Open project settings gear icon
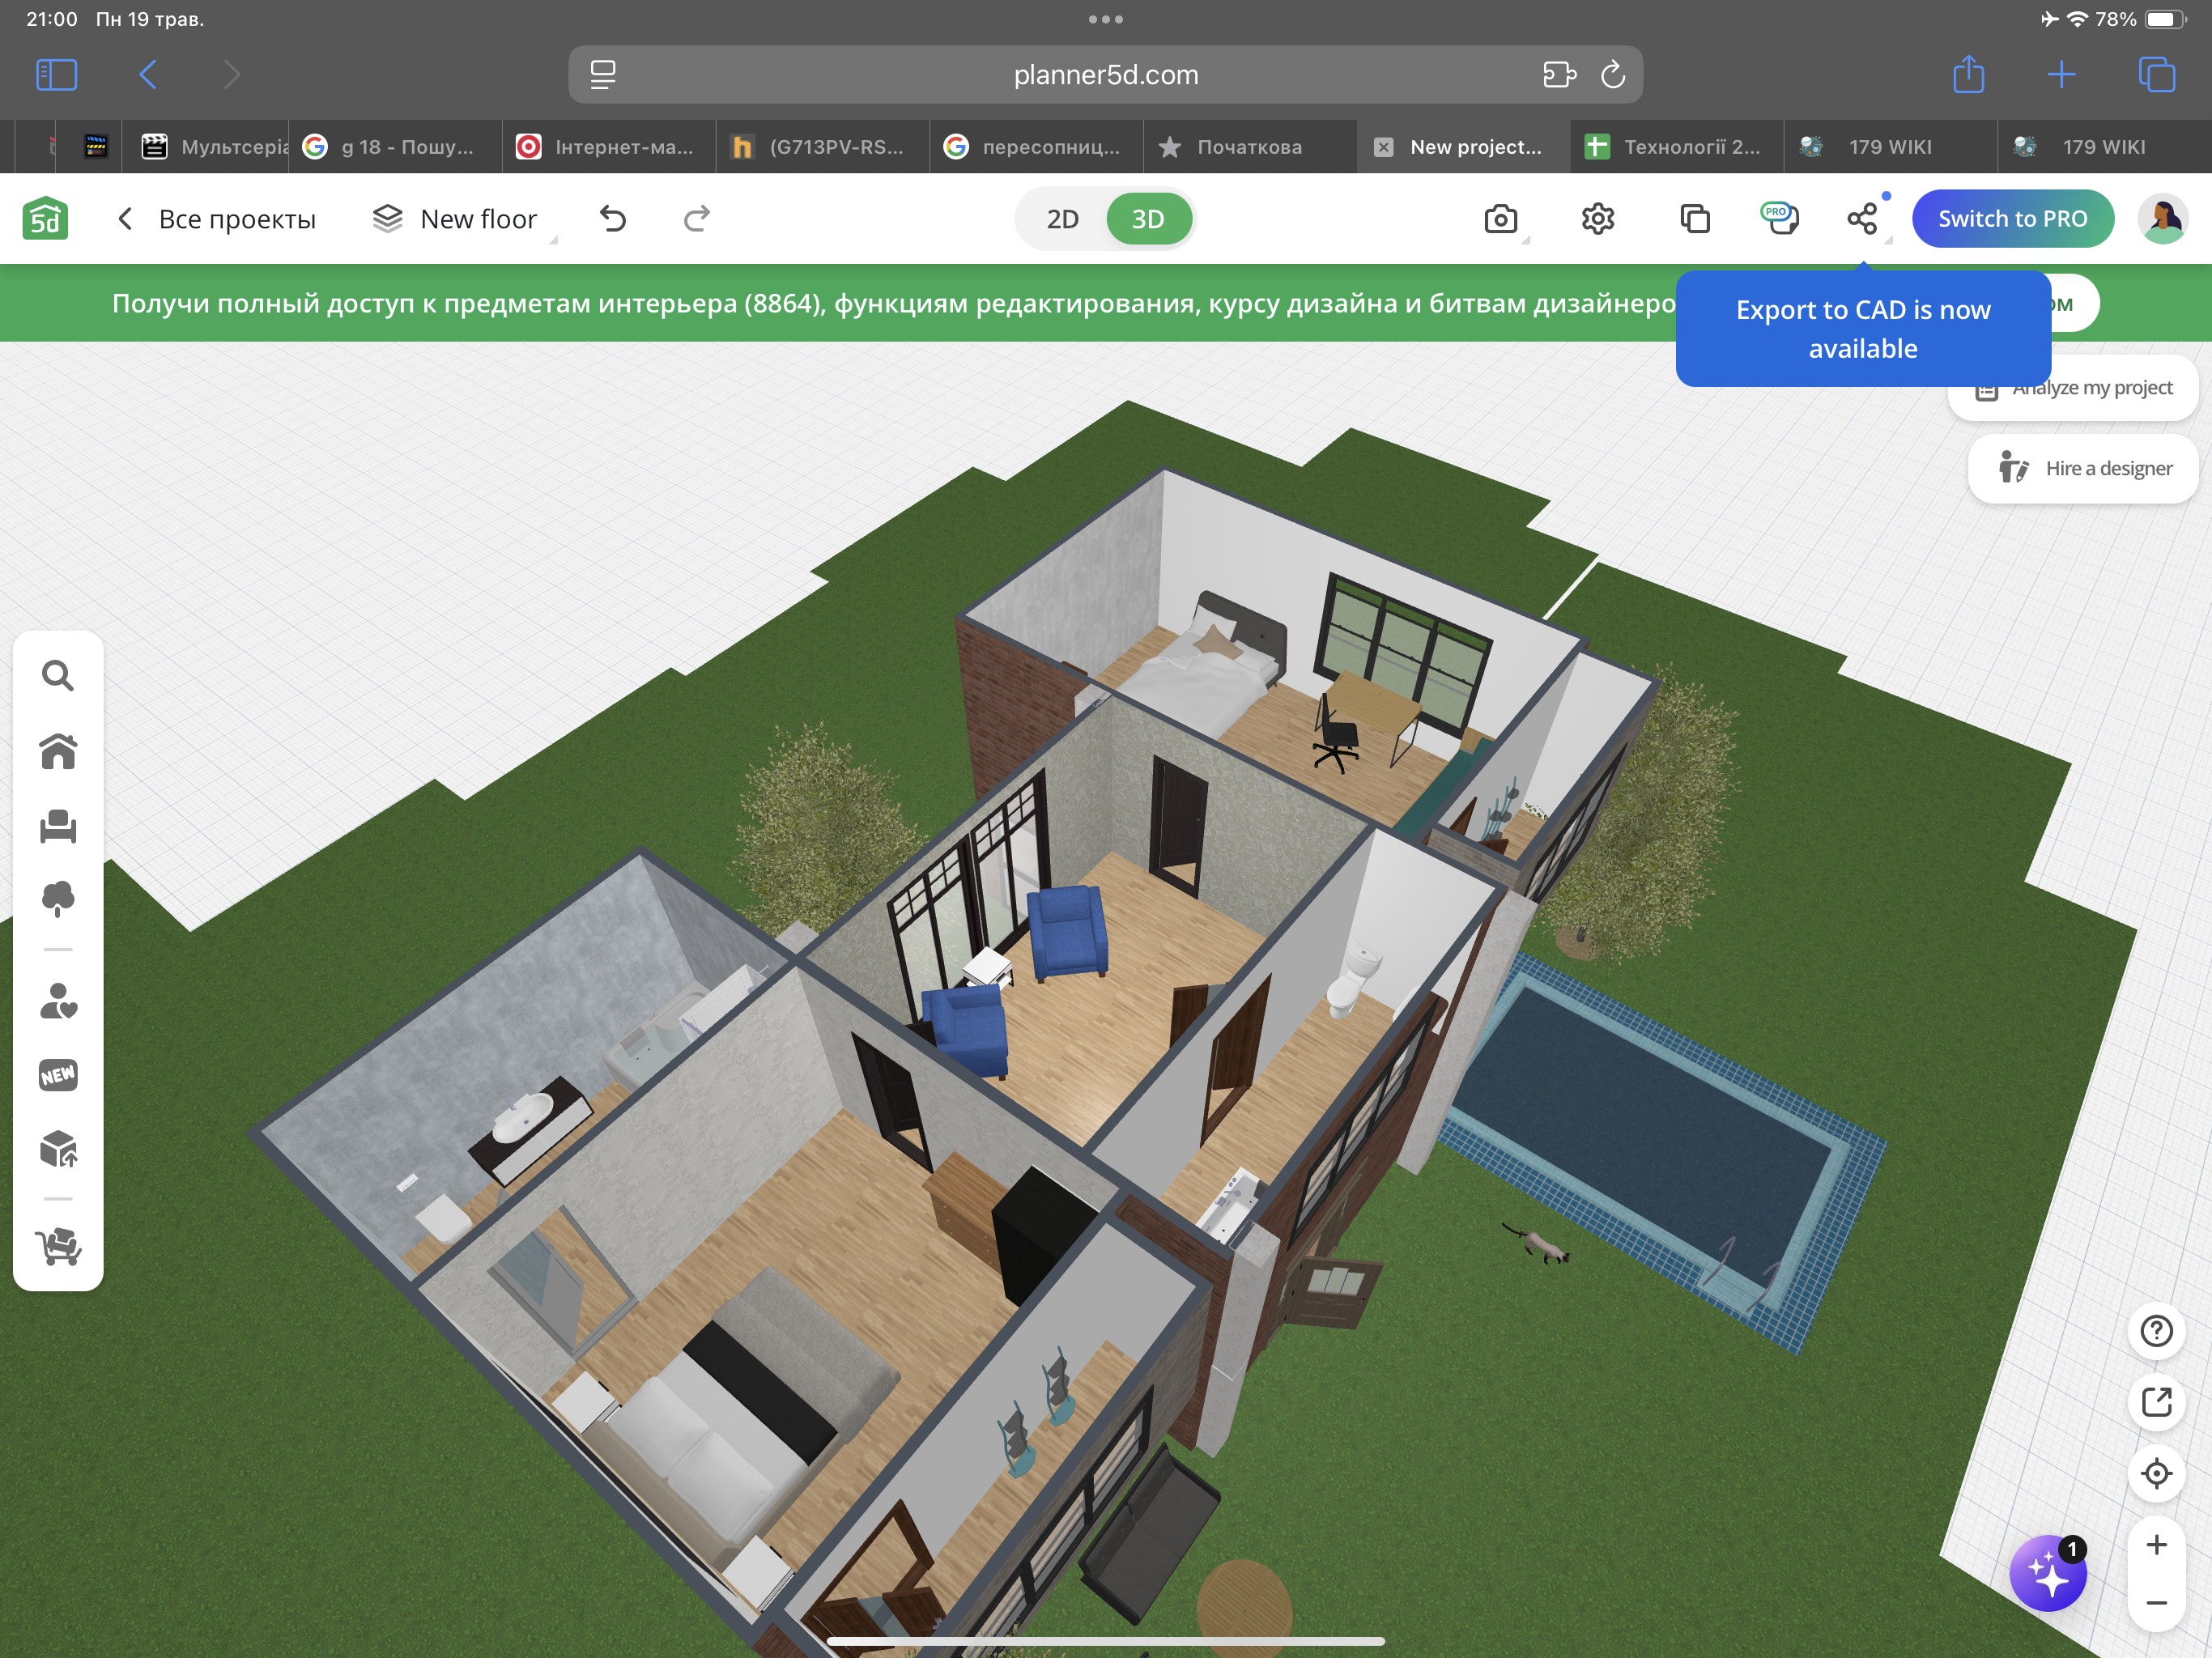The height and width of the screenshot is (1658, 2212). tap(1598, 219)
